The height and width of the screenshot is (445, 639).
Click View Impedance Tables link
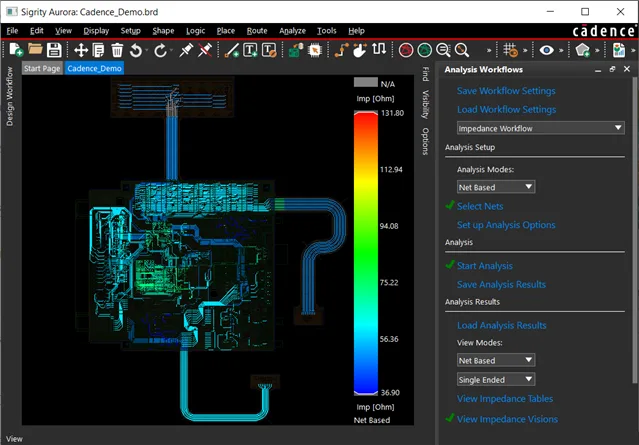505,399
